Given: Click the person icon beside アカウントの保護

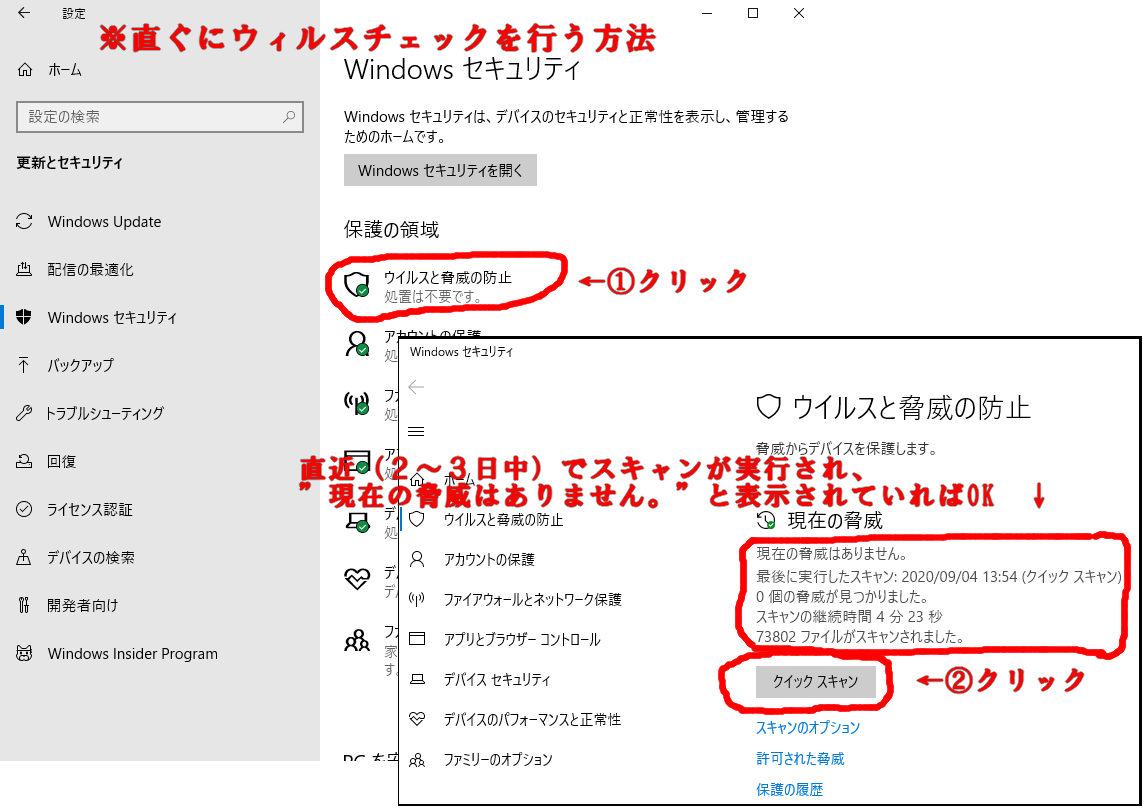Looking at the screenshot, I should (x=417, y=560).
